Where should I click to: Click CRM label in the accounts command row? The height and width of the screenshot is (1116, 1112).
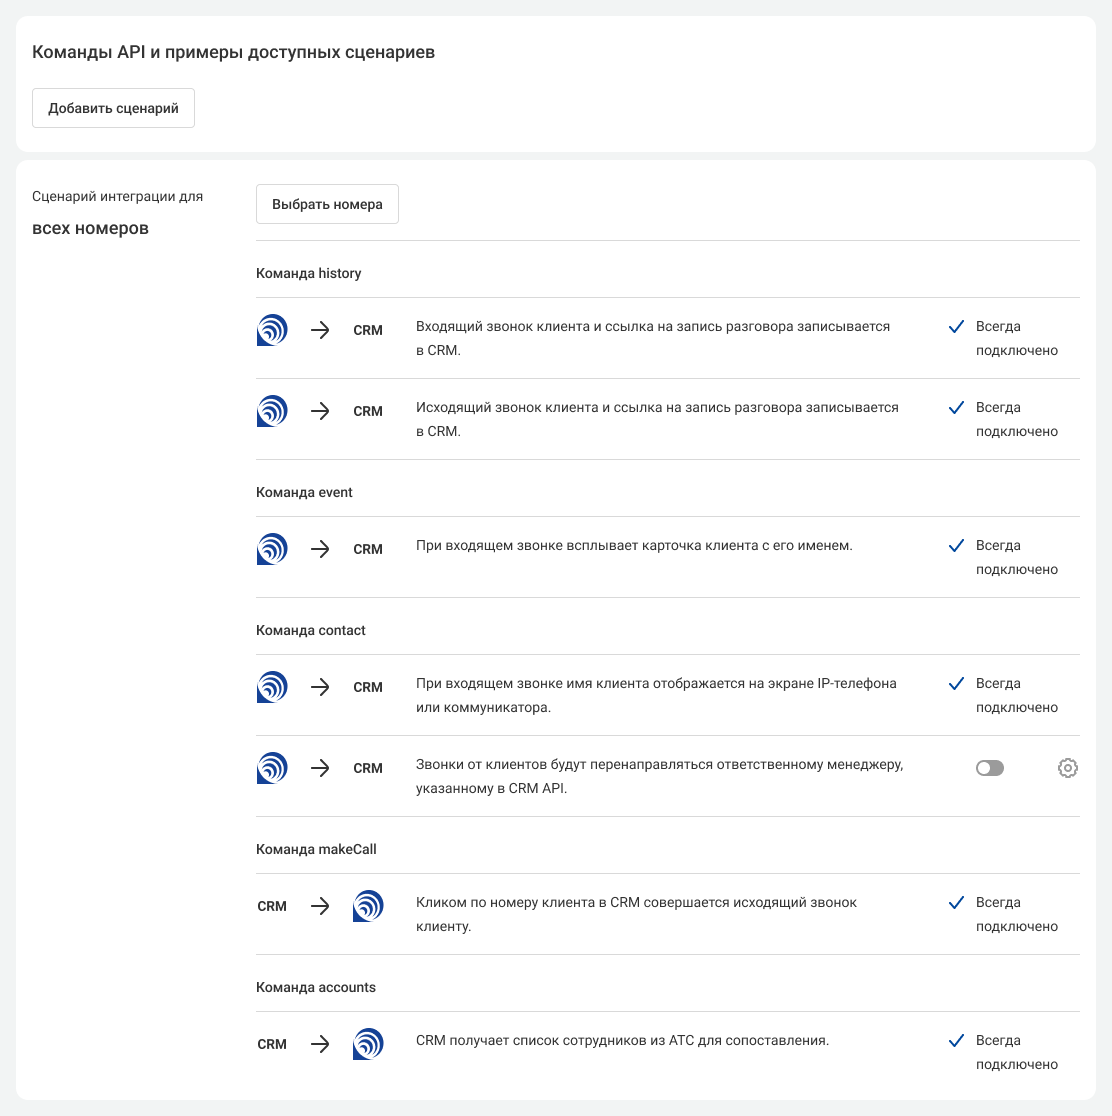click(x=272, y=1044)
